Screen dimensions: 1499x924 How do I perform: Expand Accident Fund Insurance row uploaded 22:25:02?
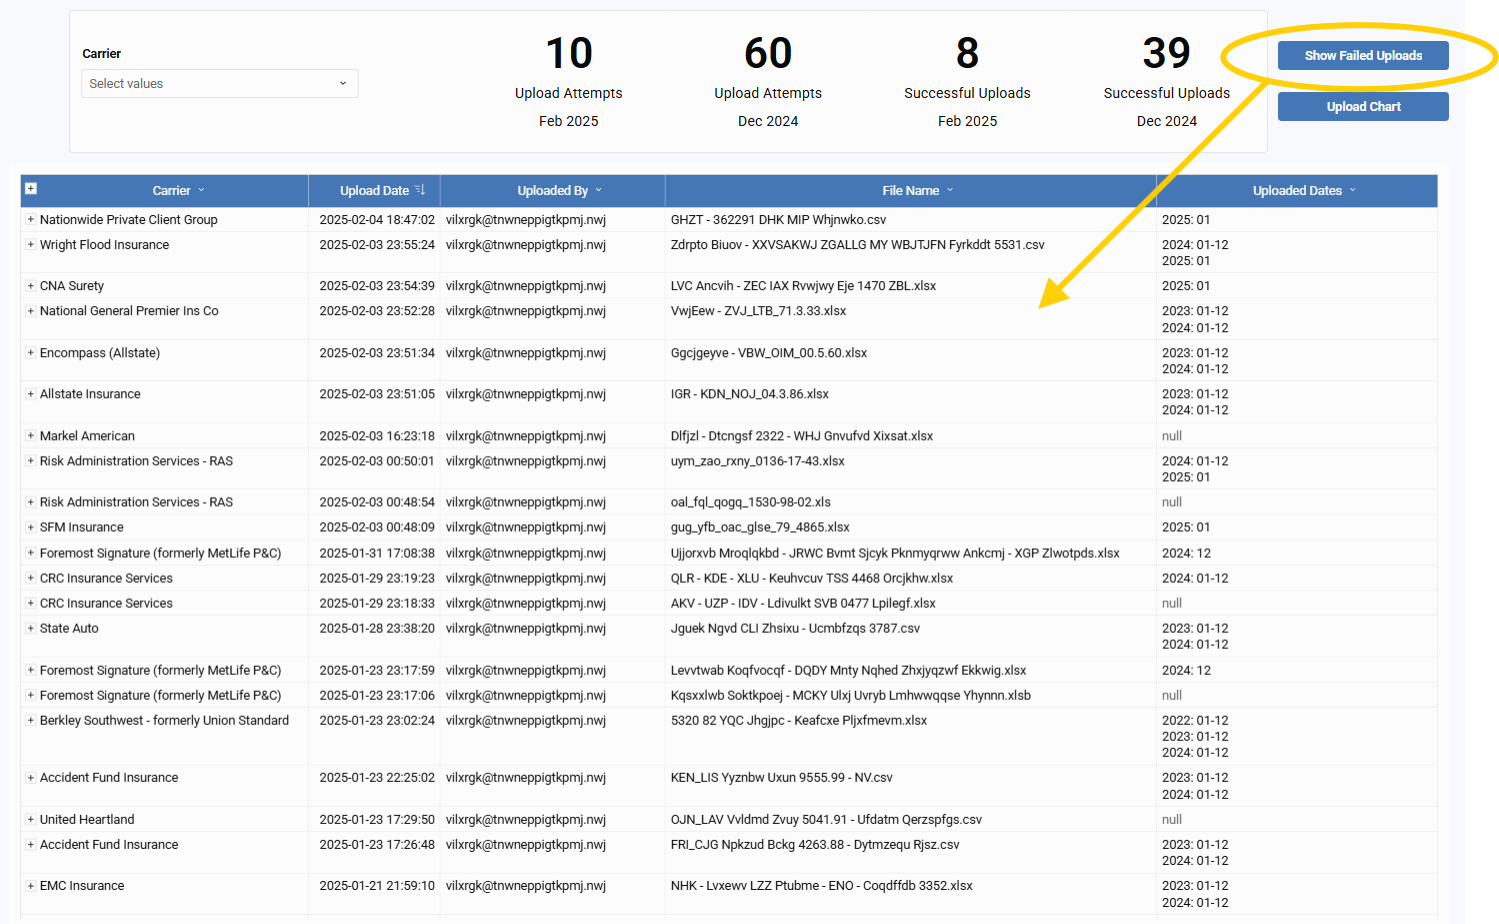(x=31, y=777)
